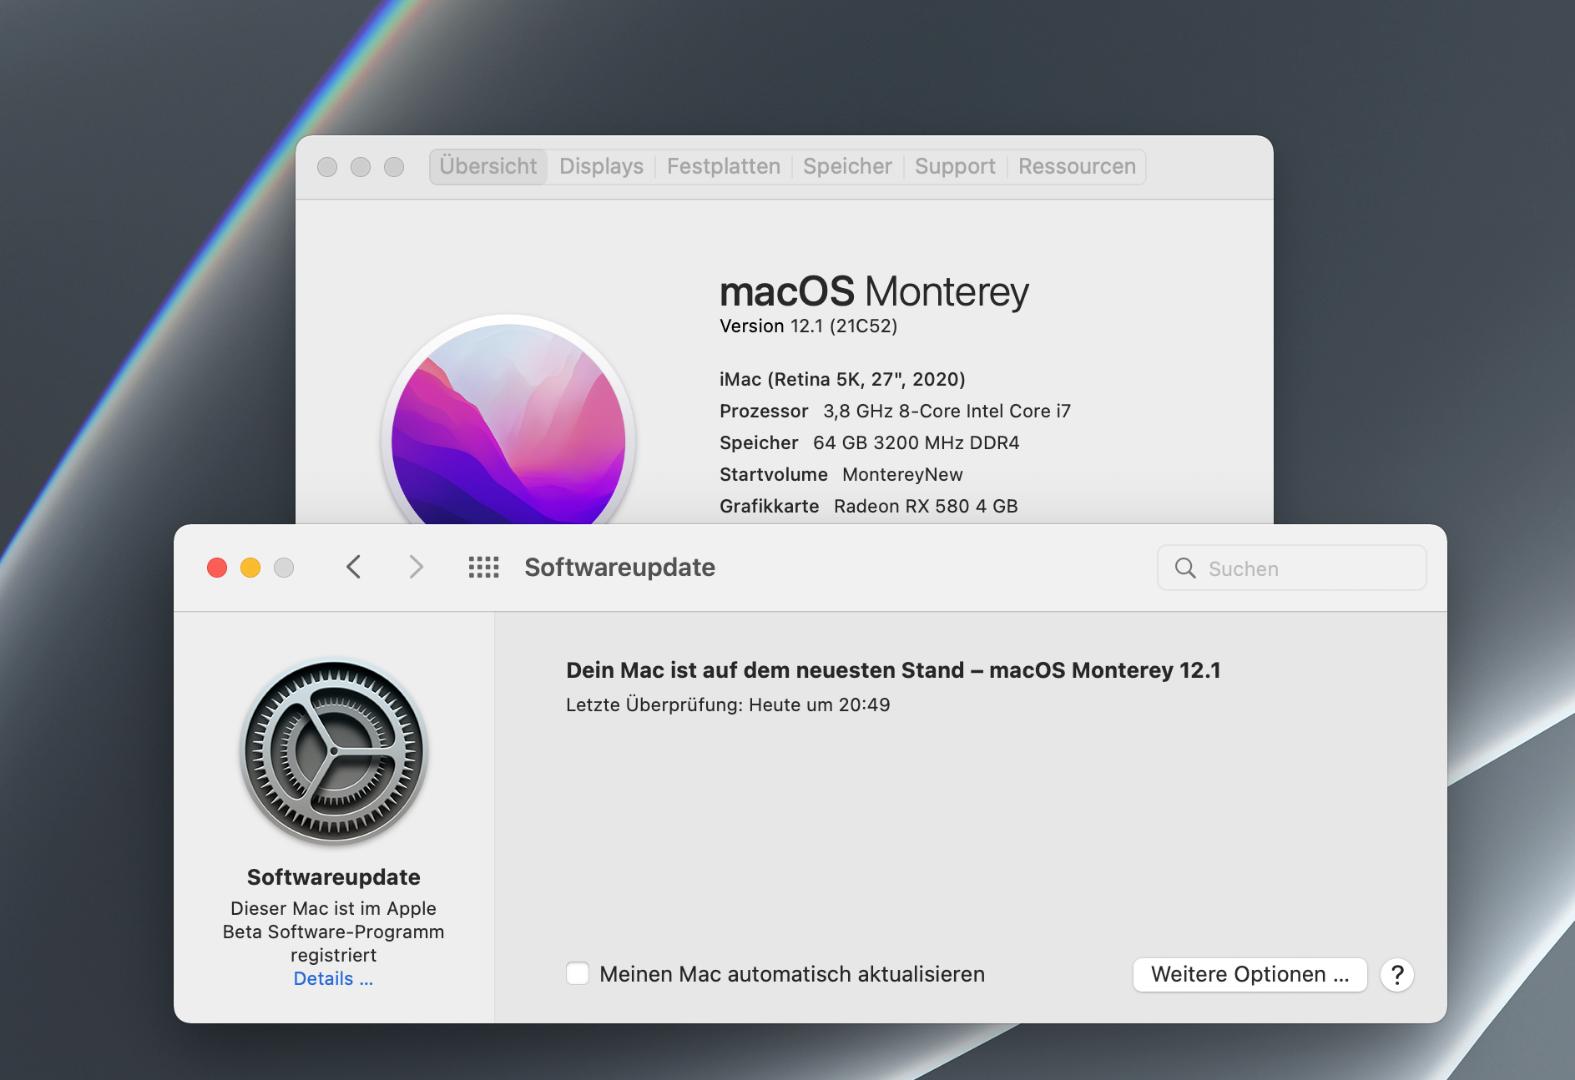Close the About This Mac window

(x=327, y=167)
